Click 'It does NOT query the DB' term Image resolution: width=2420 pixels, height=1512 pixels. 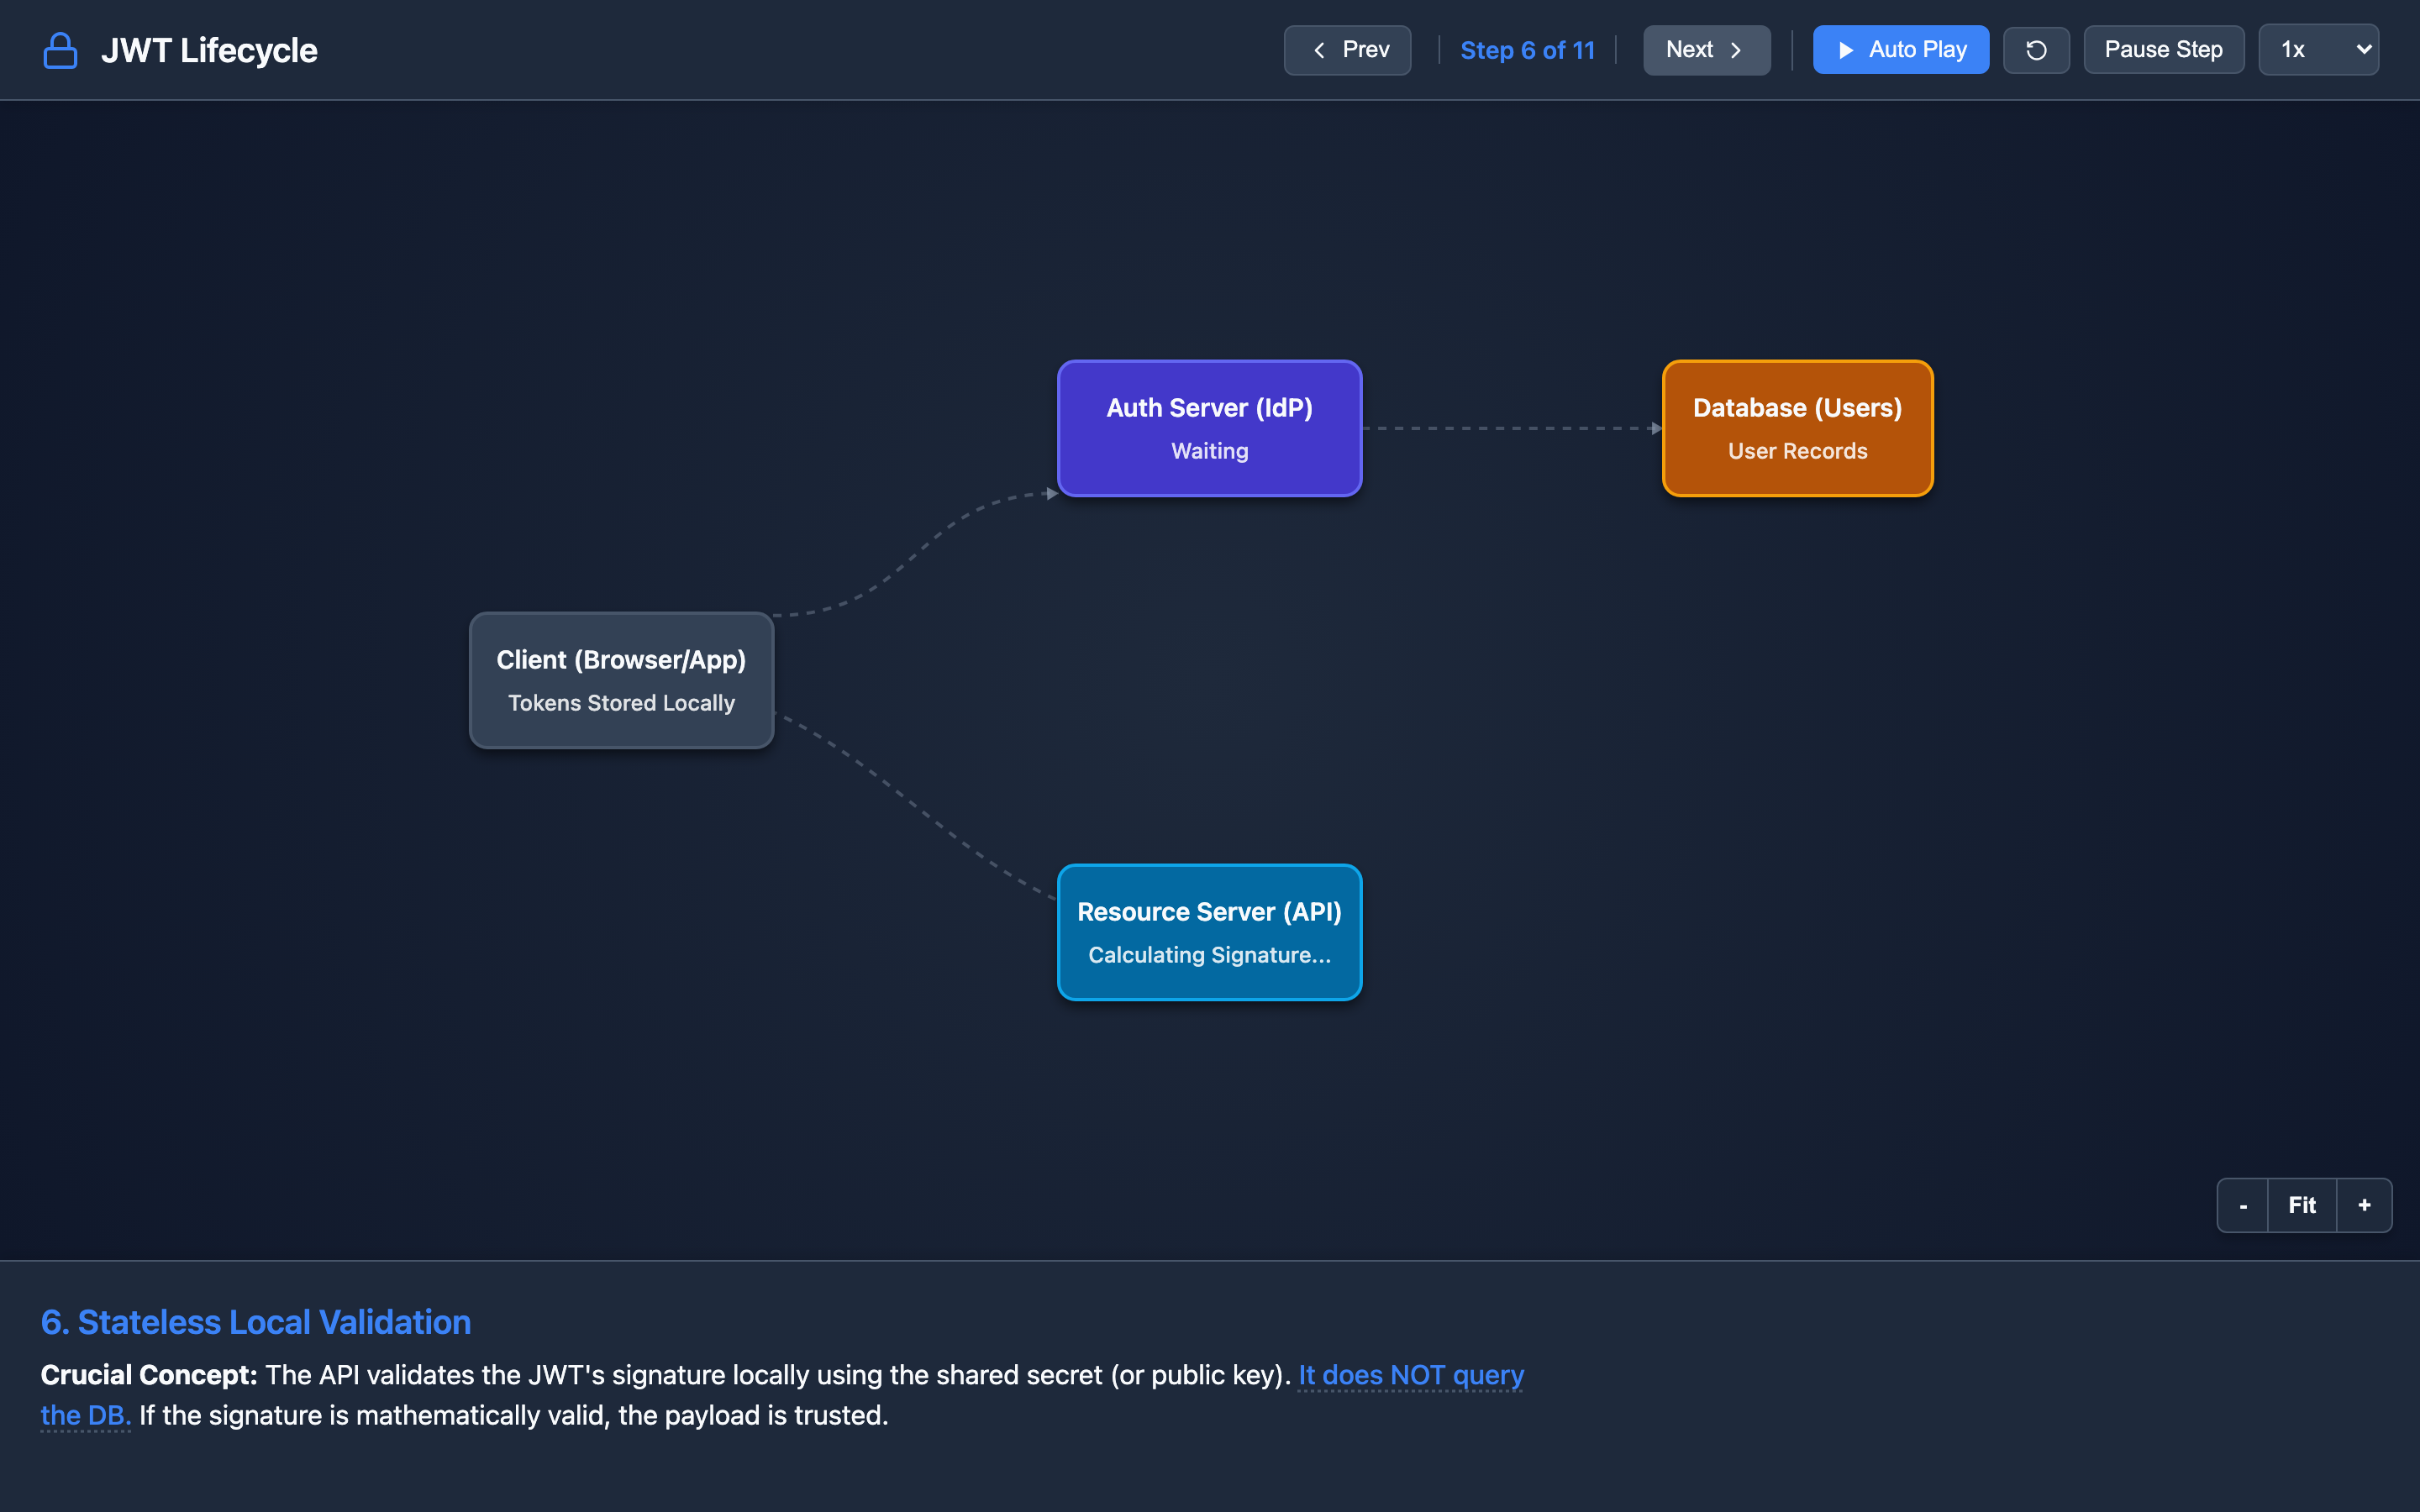click(x=1410, y=1376)
